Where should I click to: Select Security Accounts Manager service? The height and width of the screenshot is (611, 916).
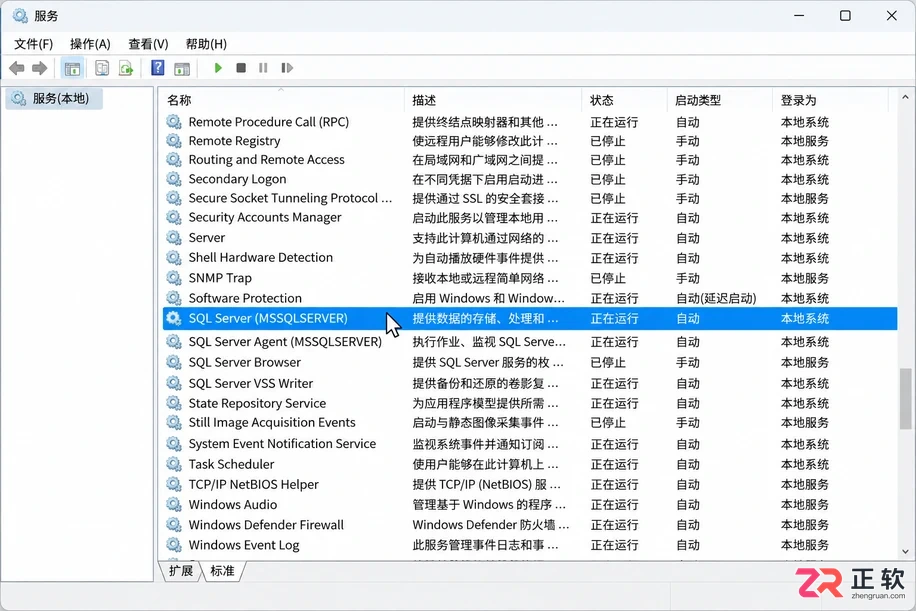[529, 217]
